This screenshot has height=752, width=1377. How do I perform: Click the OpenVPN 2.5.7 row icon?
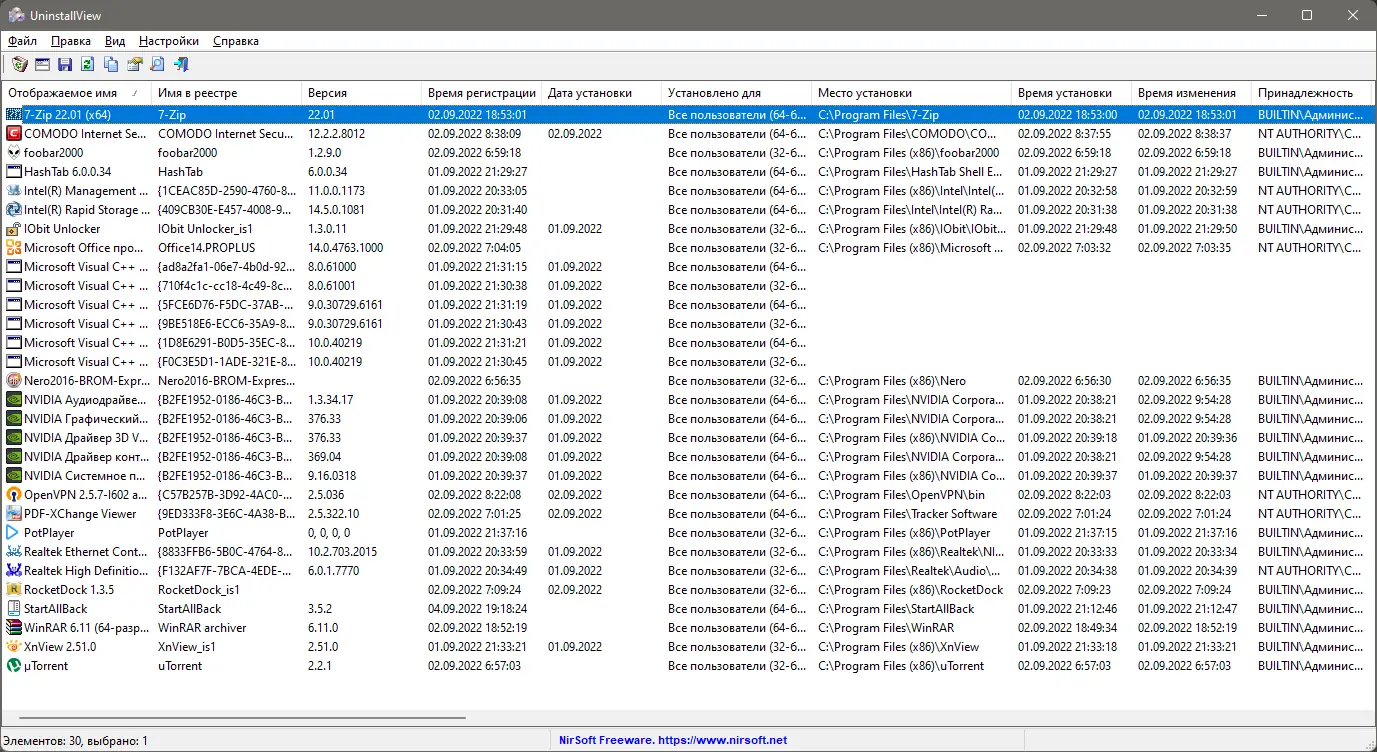tap(14, 495)
